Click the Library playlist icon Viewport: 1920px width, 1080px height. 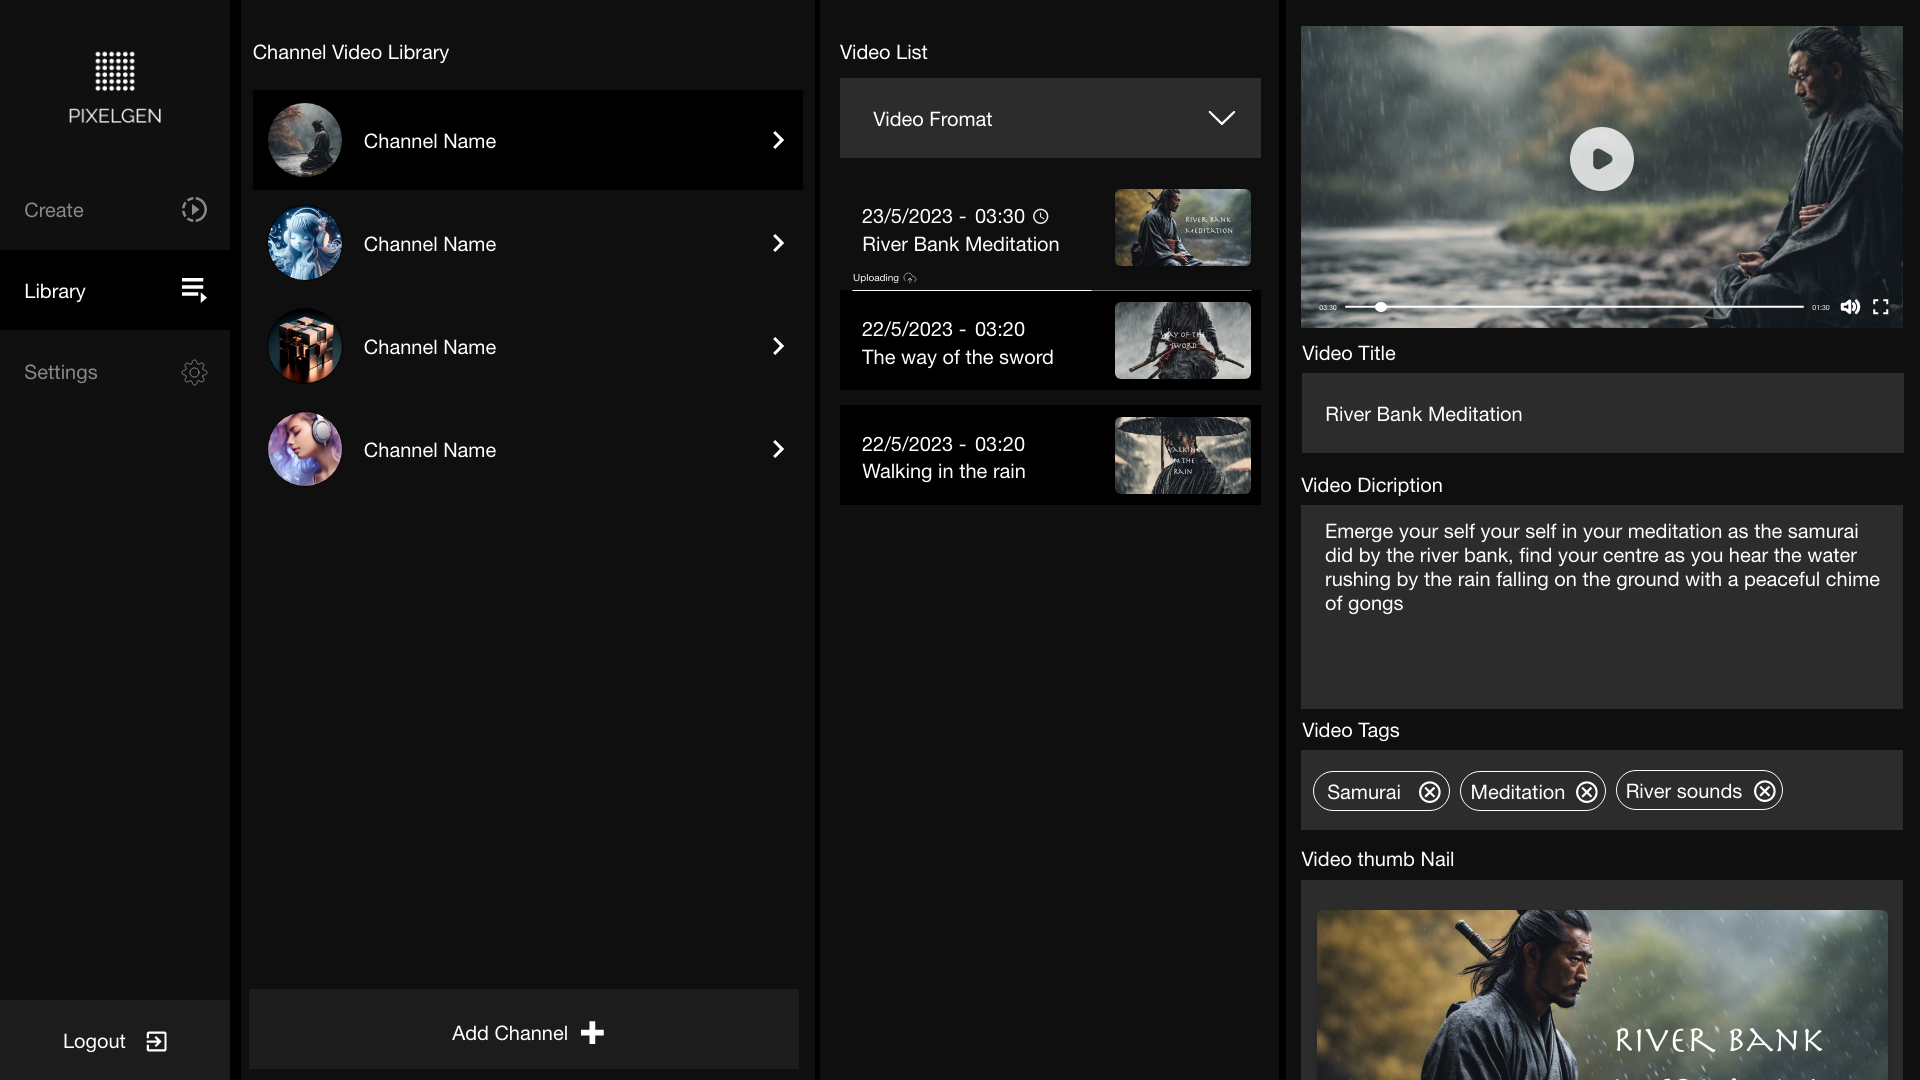194,290
